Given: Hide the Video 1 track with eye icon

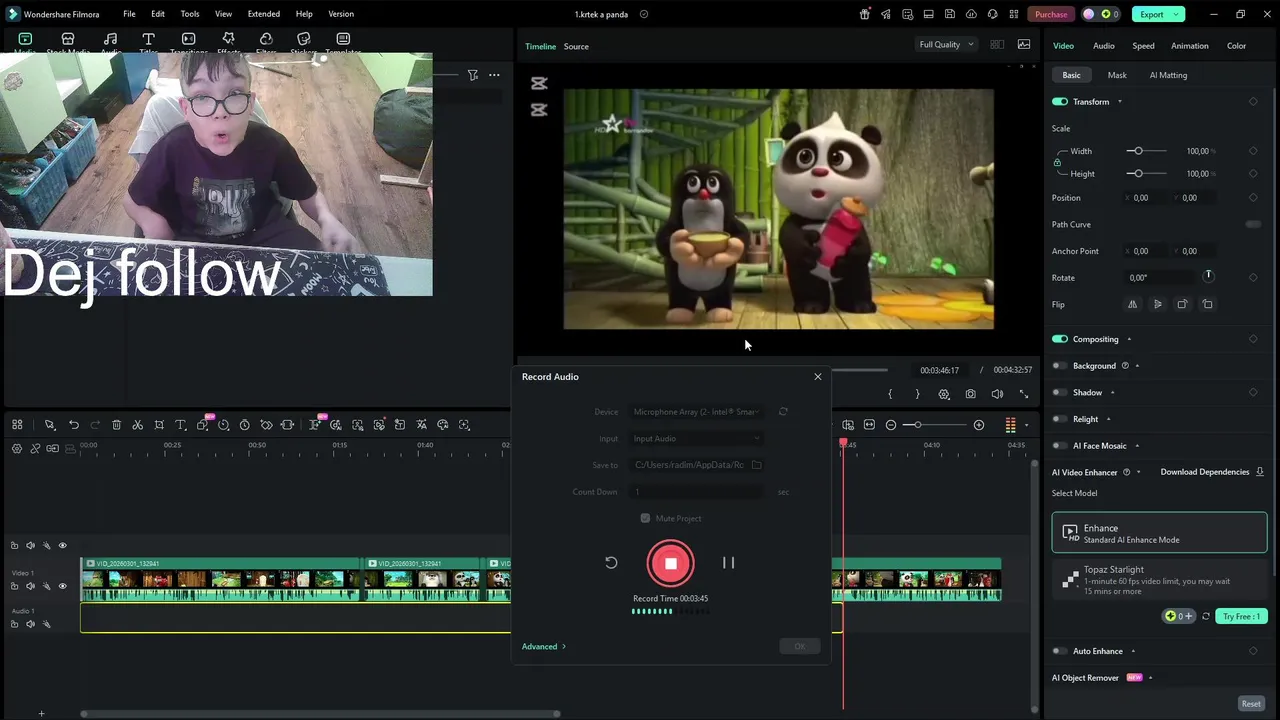Looking at the screenshot, I should pyautogui.click(x=62, y=586).
